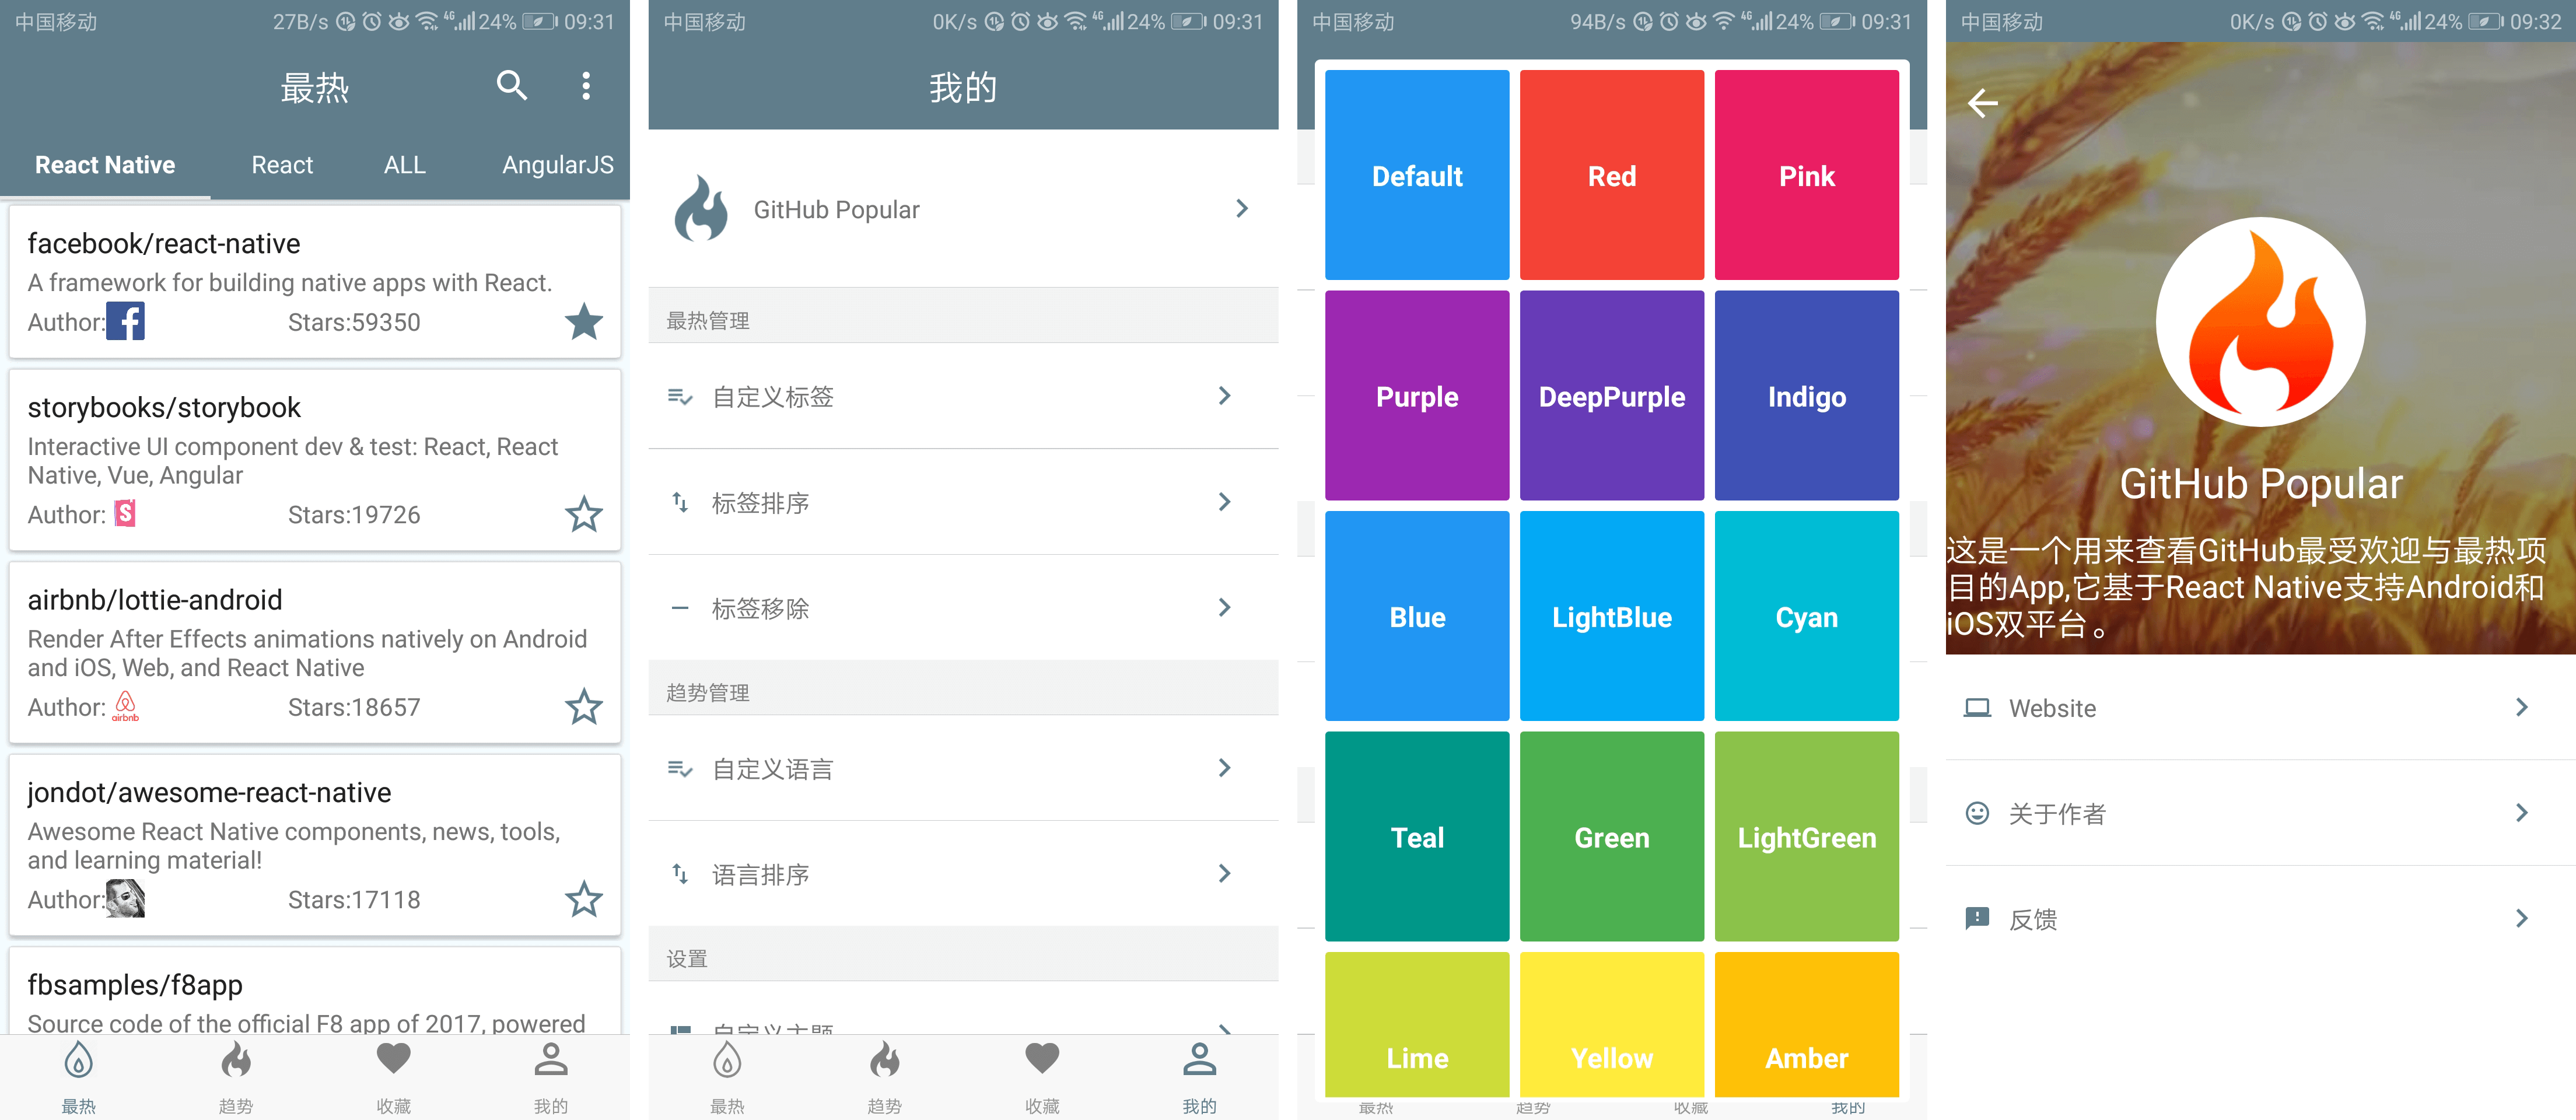The image size is (2576, 1120).
Task: Open the three-dot overflow menu
Action: pos(586,86)
